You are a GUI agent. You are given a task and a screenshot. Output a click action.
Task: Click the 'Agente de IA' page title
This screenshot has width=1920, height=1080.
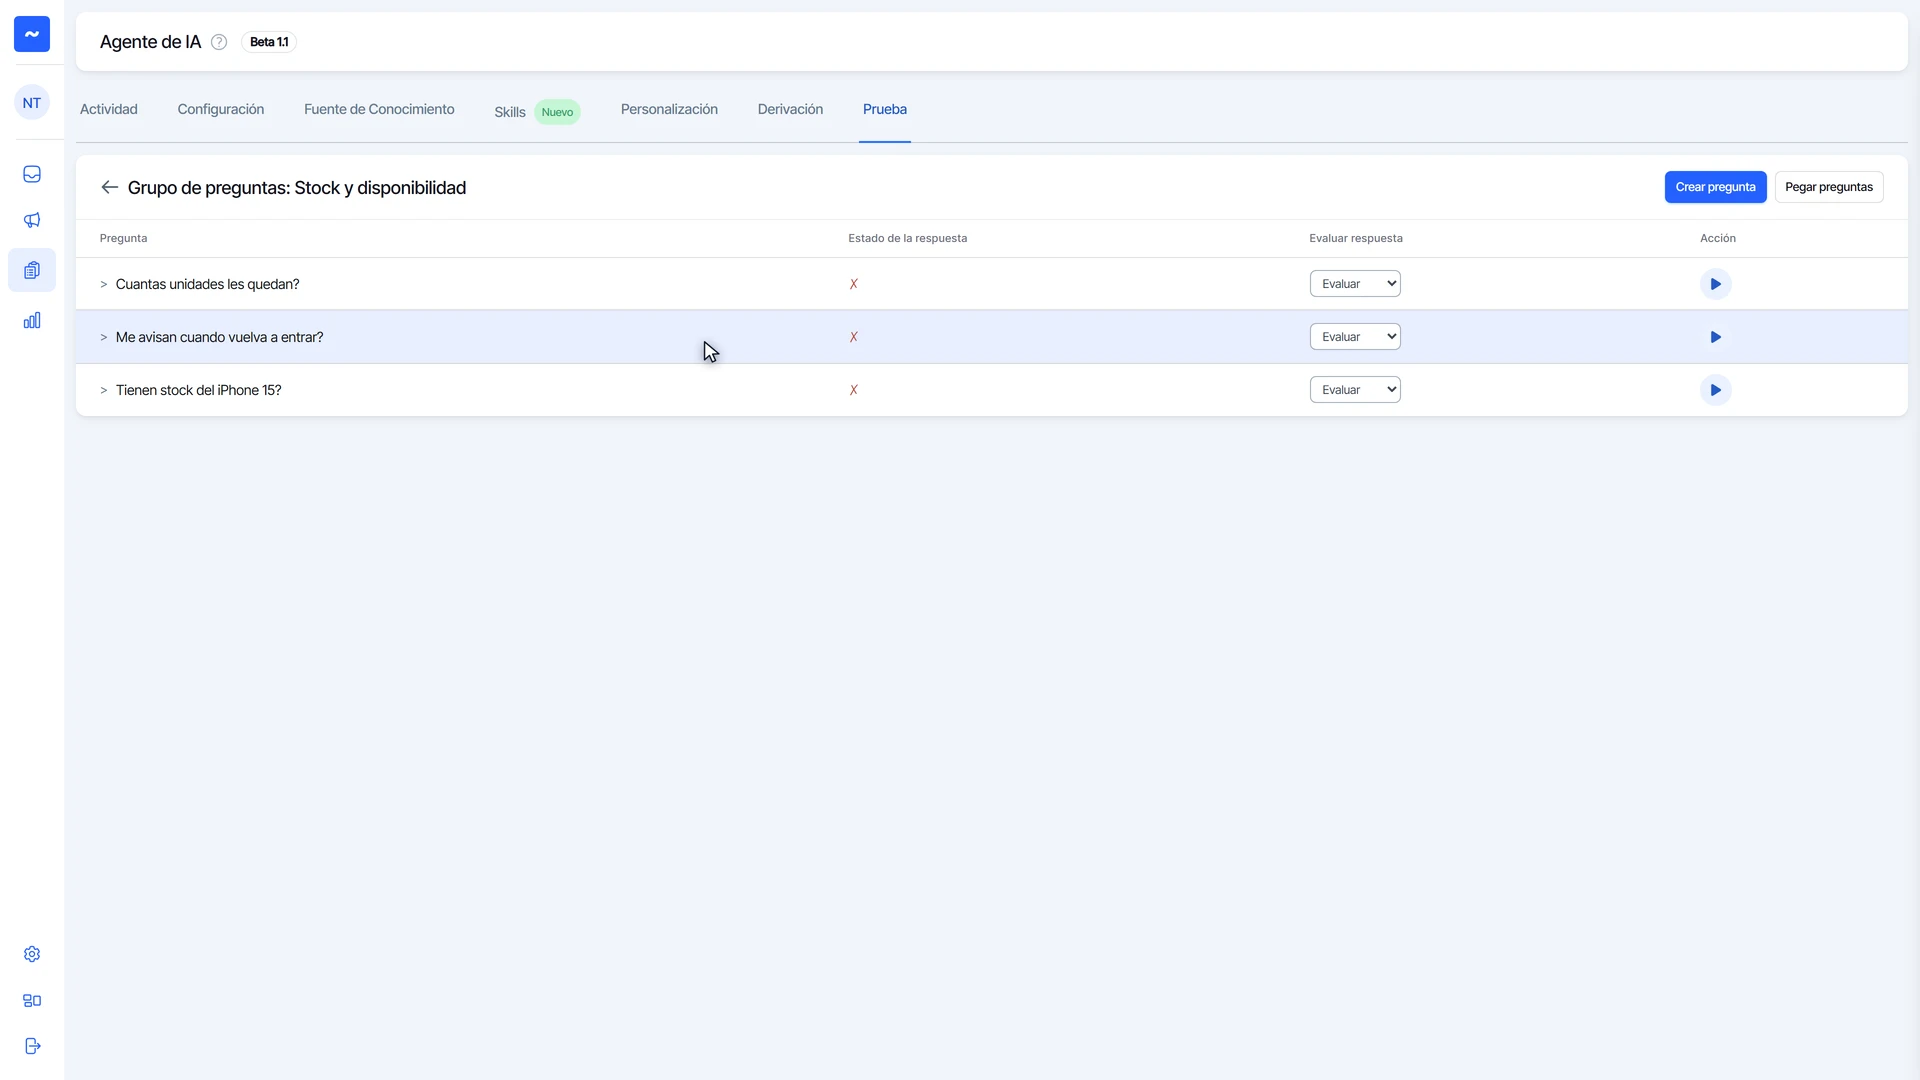[x=150, y=42]
